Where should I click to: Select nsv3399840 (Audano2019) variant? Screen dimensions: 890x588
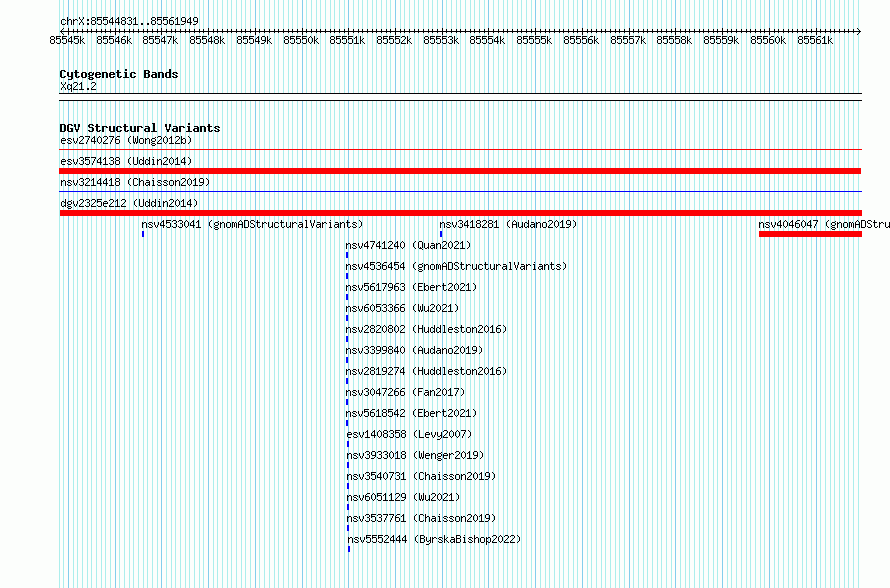pyautogui.click(x=414, y=350)
